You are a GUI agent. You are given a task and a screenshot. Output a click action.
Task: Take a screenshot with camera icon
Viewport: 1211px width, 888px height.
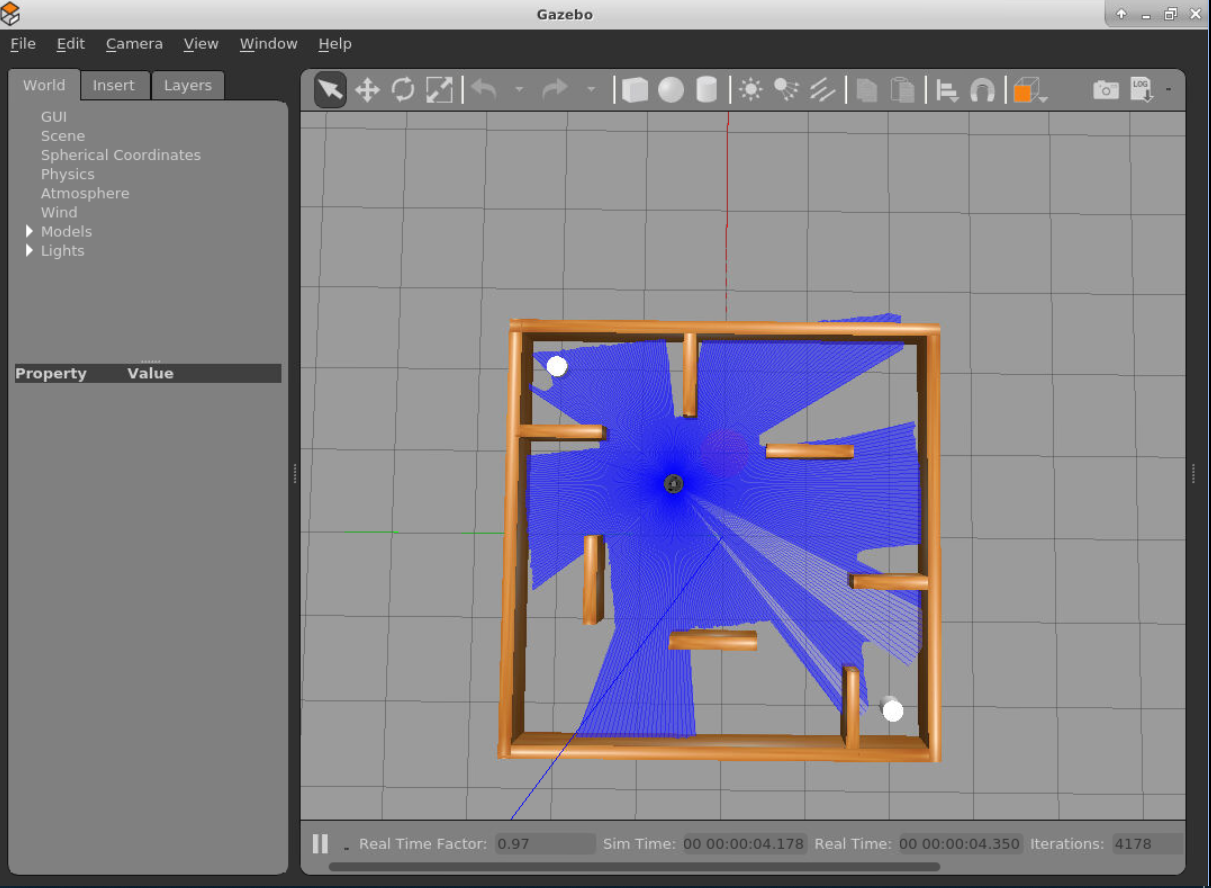coord(1105,90)
